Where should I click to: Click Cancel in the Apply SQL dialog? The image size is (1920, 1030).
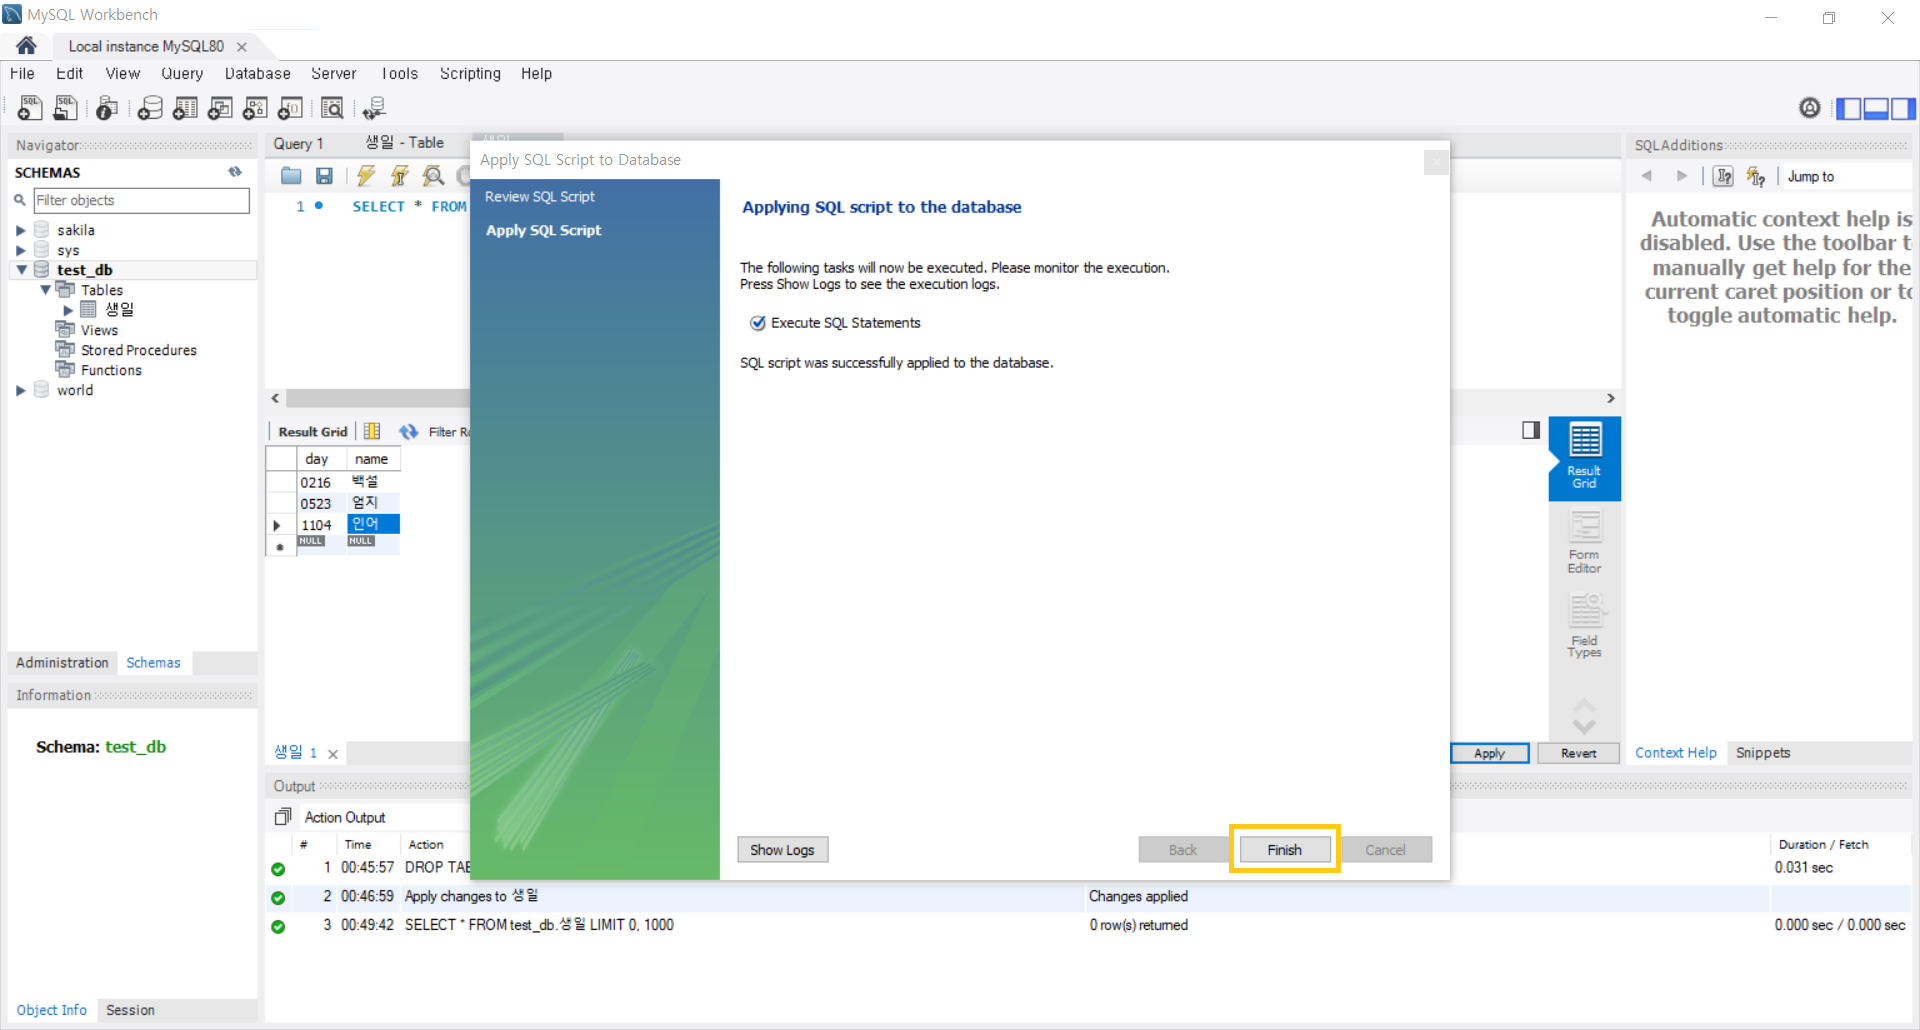pyautogui.click(x=1385, y=850)
